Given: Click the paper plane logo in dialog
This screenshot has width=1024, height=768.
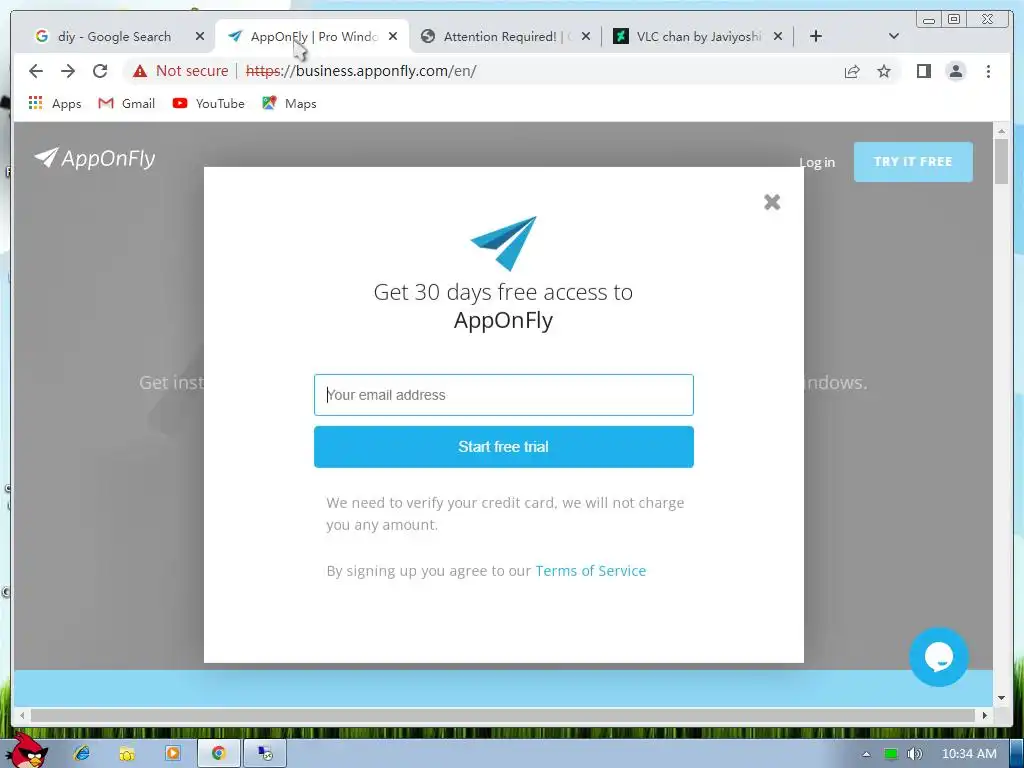Looking at the screenshot, I should click(504, 243).
